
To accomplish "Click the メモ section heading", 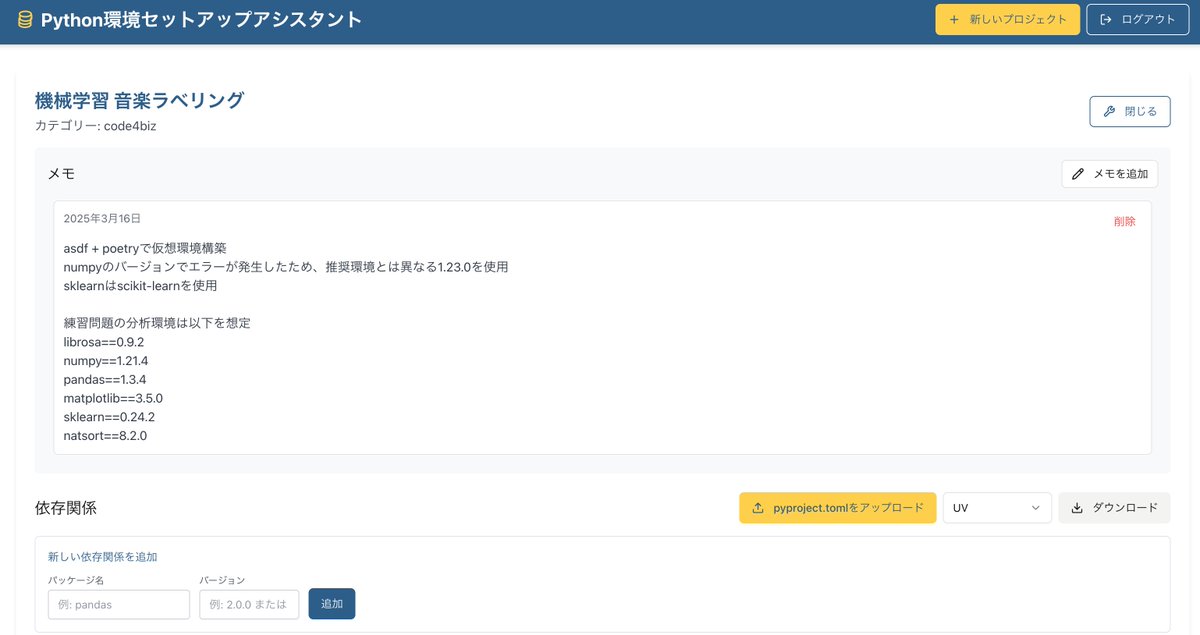I will tap(61, 174).
